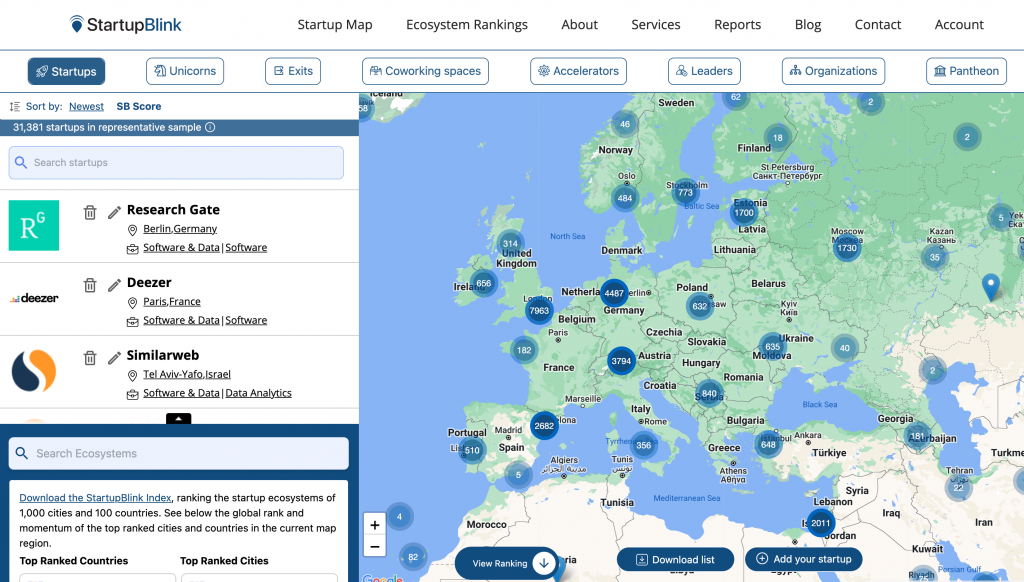
Task: Open the Ecosystem Rankings menu
Action: pos(466,25)
